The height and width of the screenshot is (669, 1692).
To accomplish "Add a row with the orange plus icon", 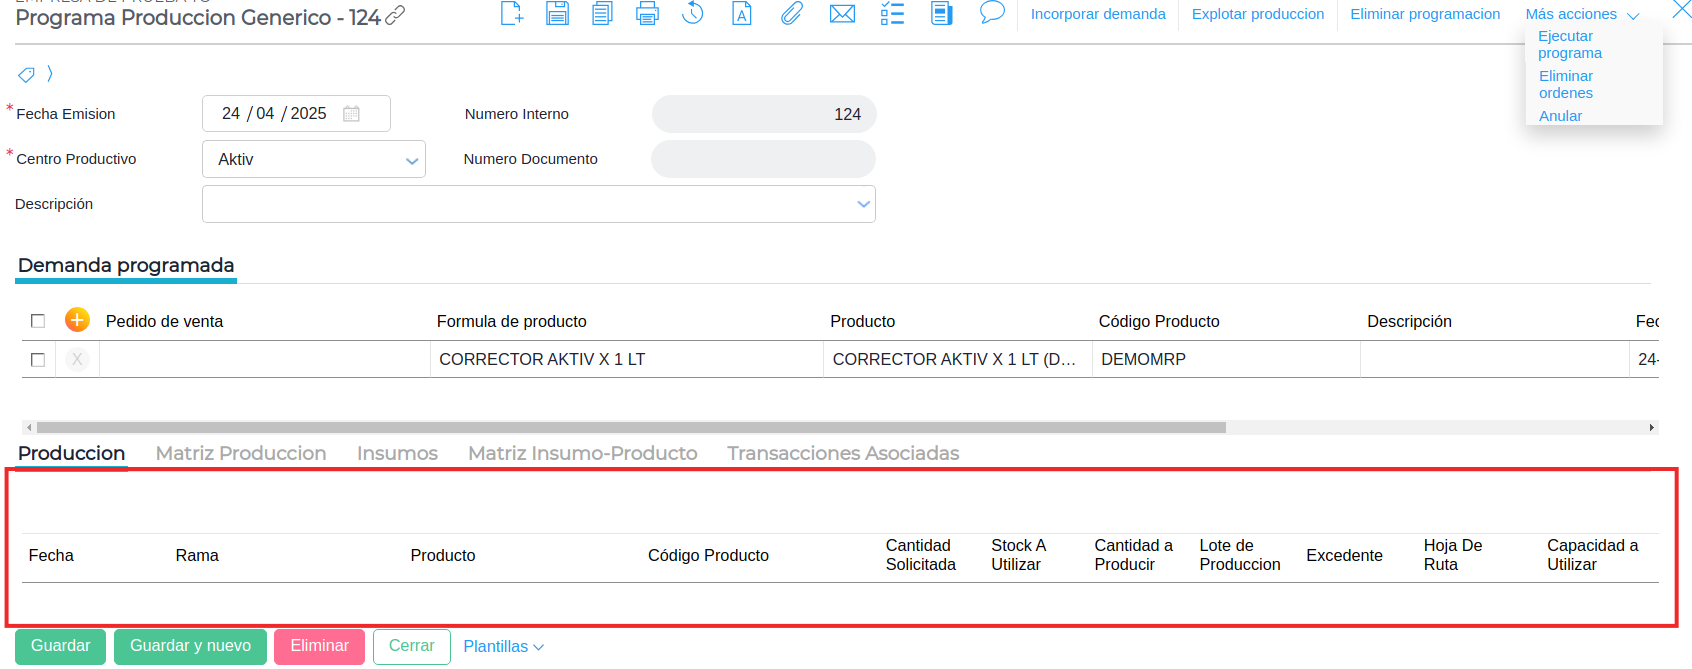I will (77, 320).
